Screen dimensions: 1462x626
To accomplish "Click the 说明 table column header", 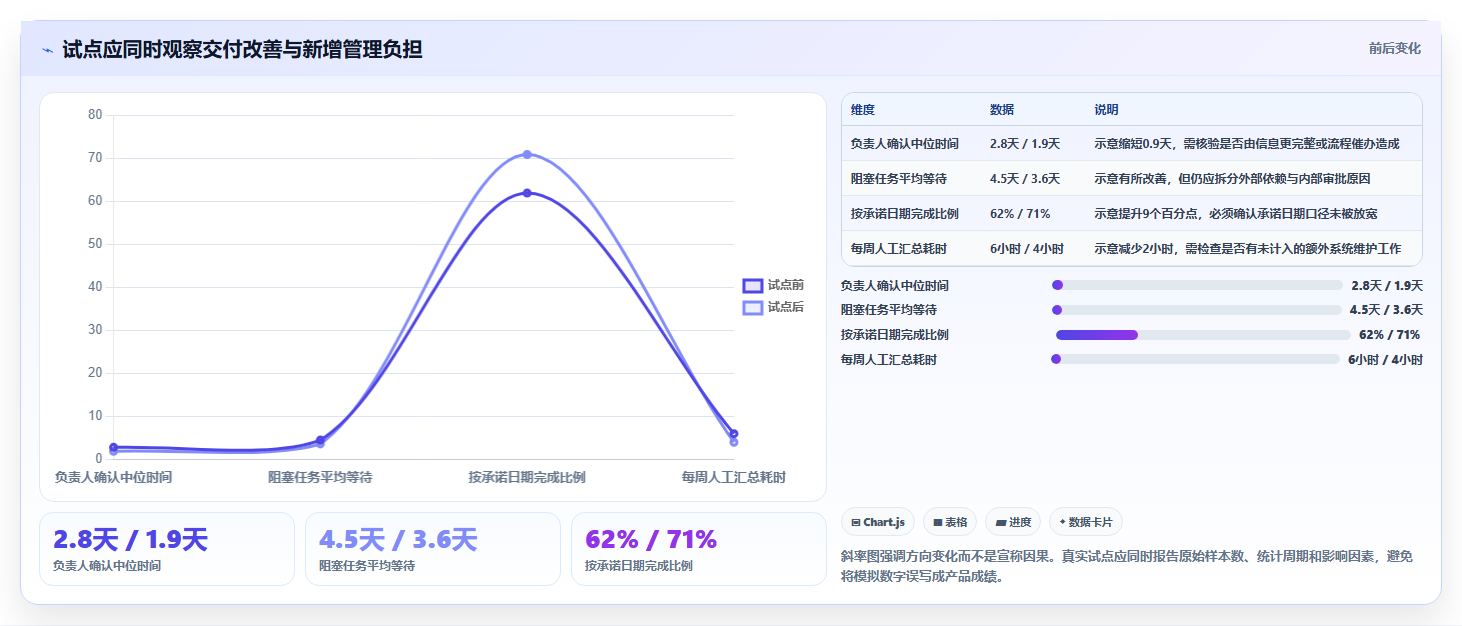I will click(1107, 110).
